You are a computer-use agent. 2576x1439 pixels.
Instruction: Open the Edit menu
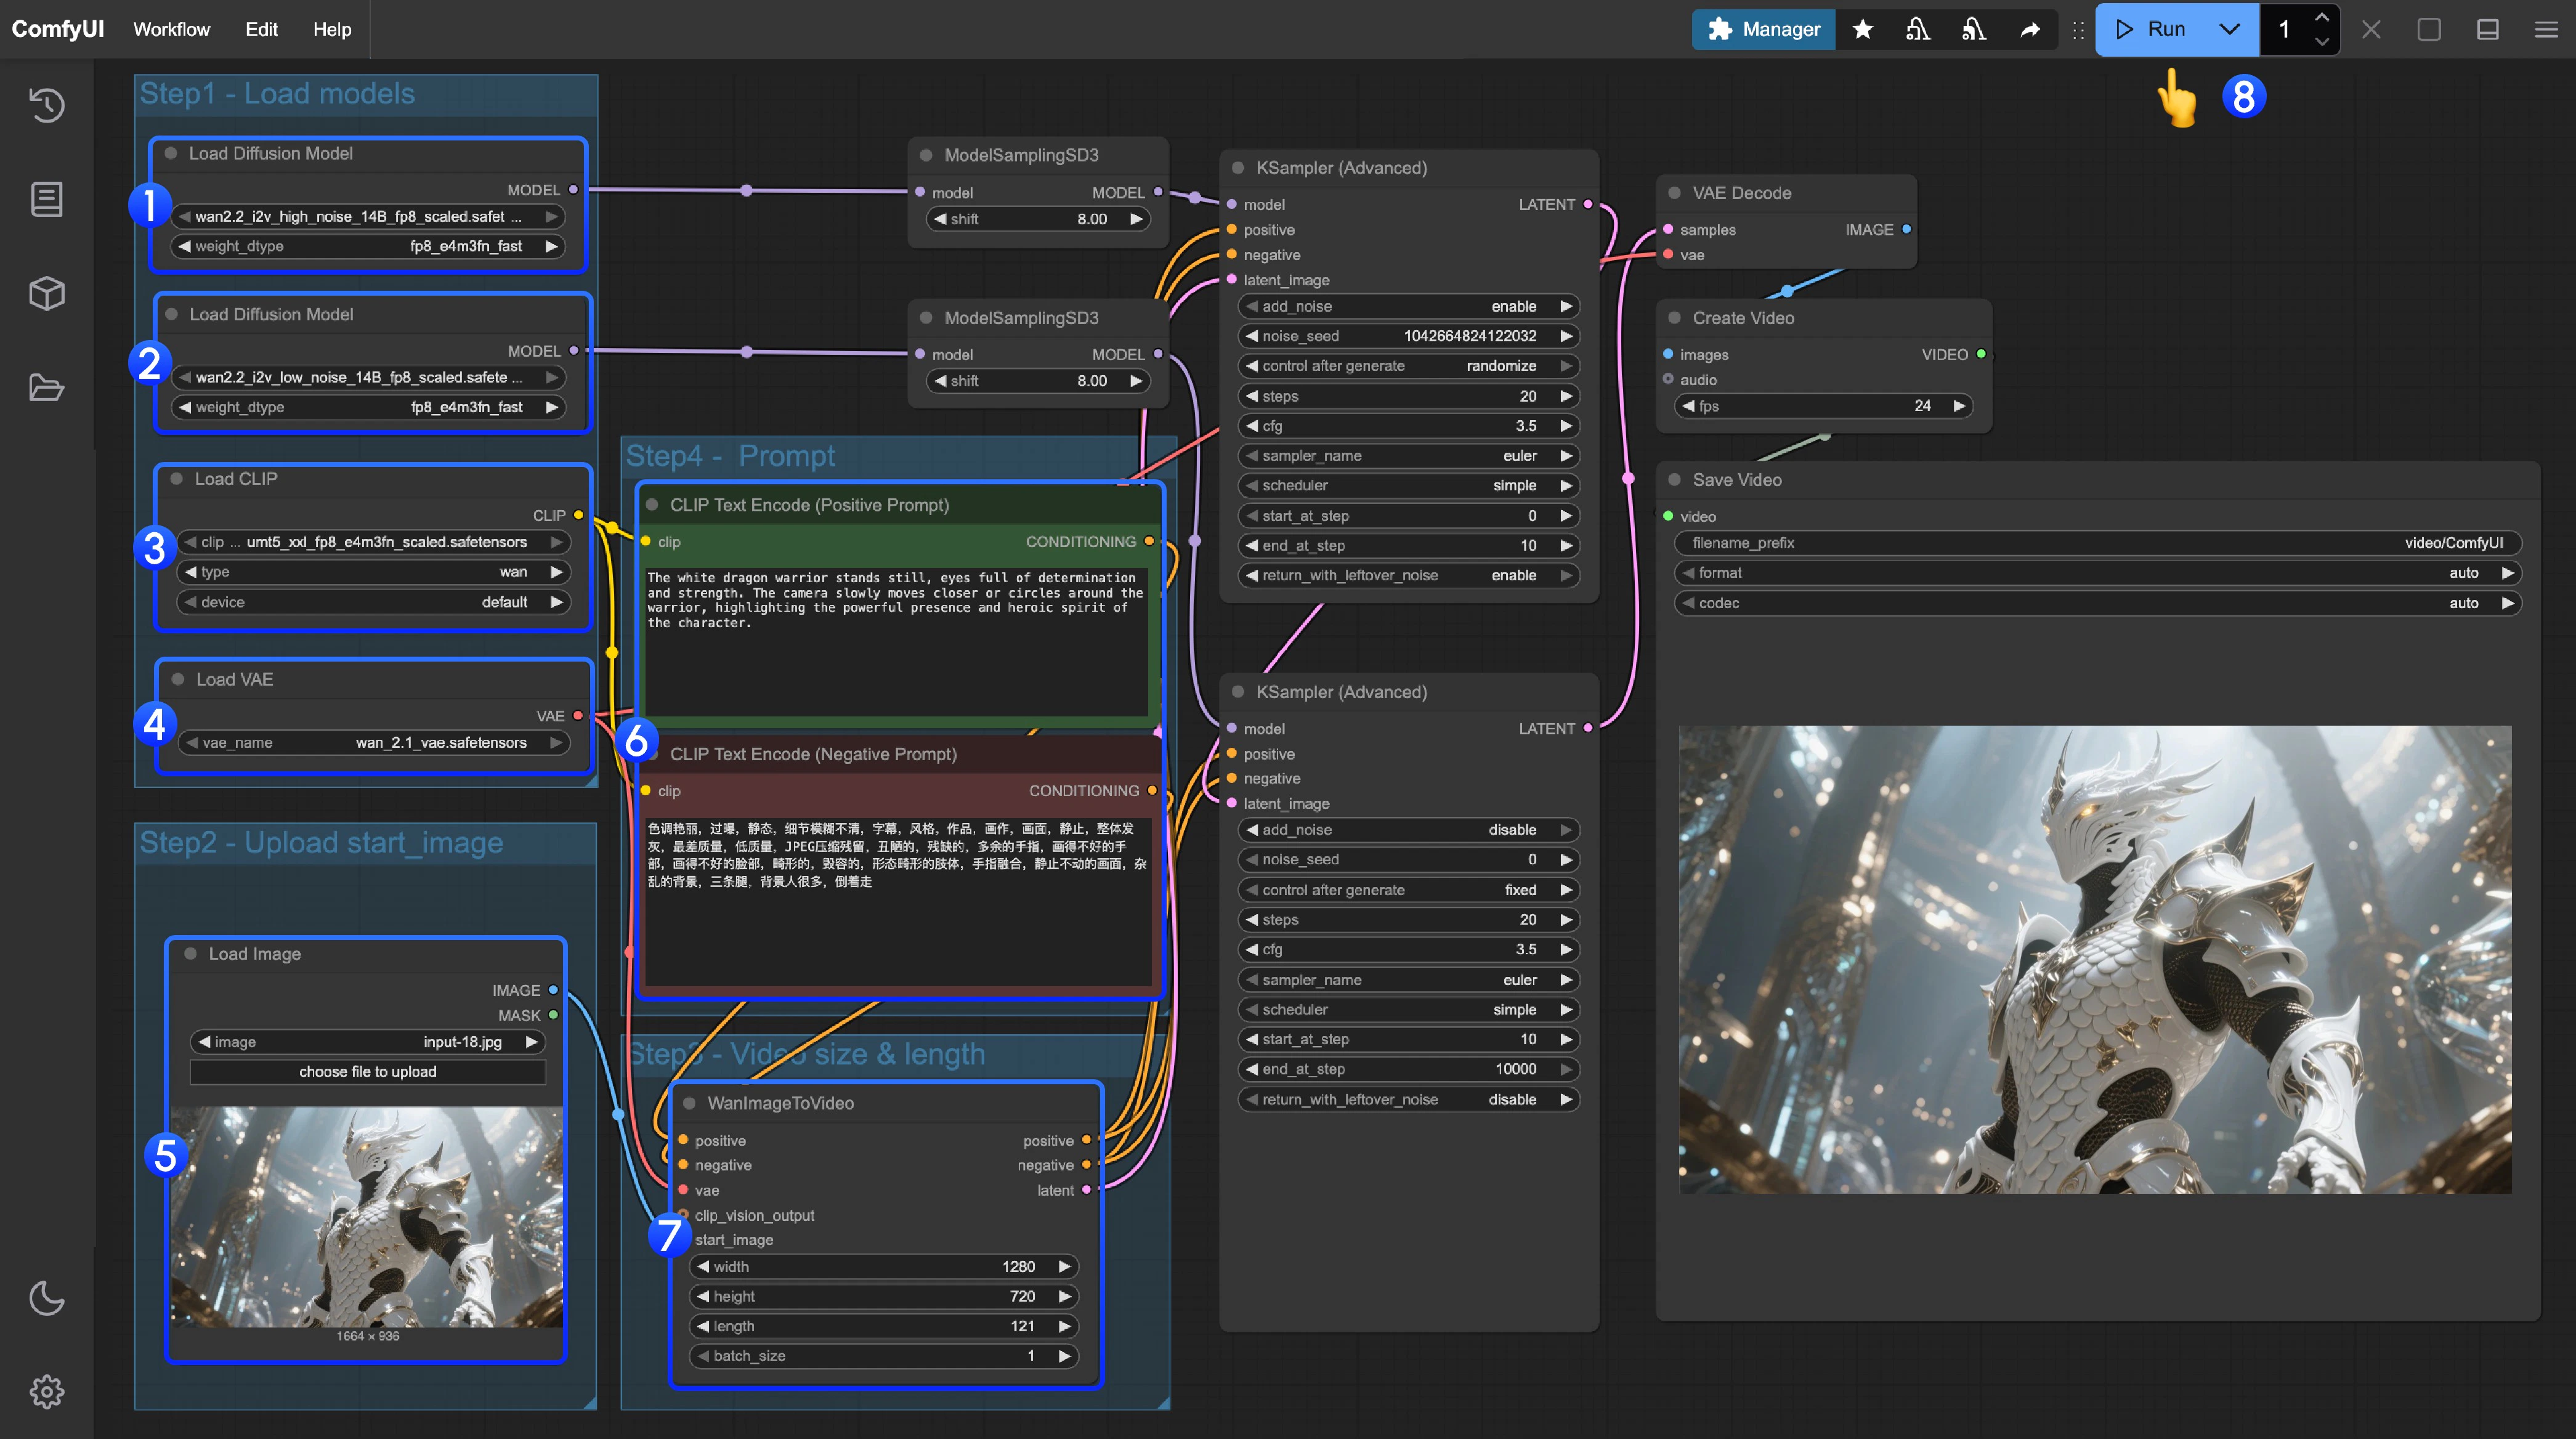[261, 29]
